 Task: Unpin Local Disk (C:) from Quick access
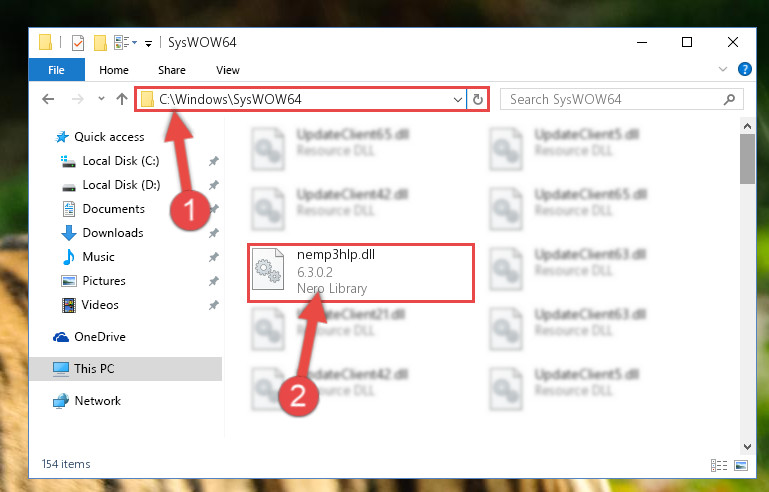[x=213, y=161]
